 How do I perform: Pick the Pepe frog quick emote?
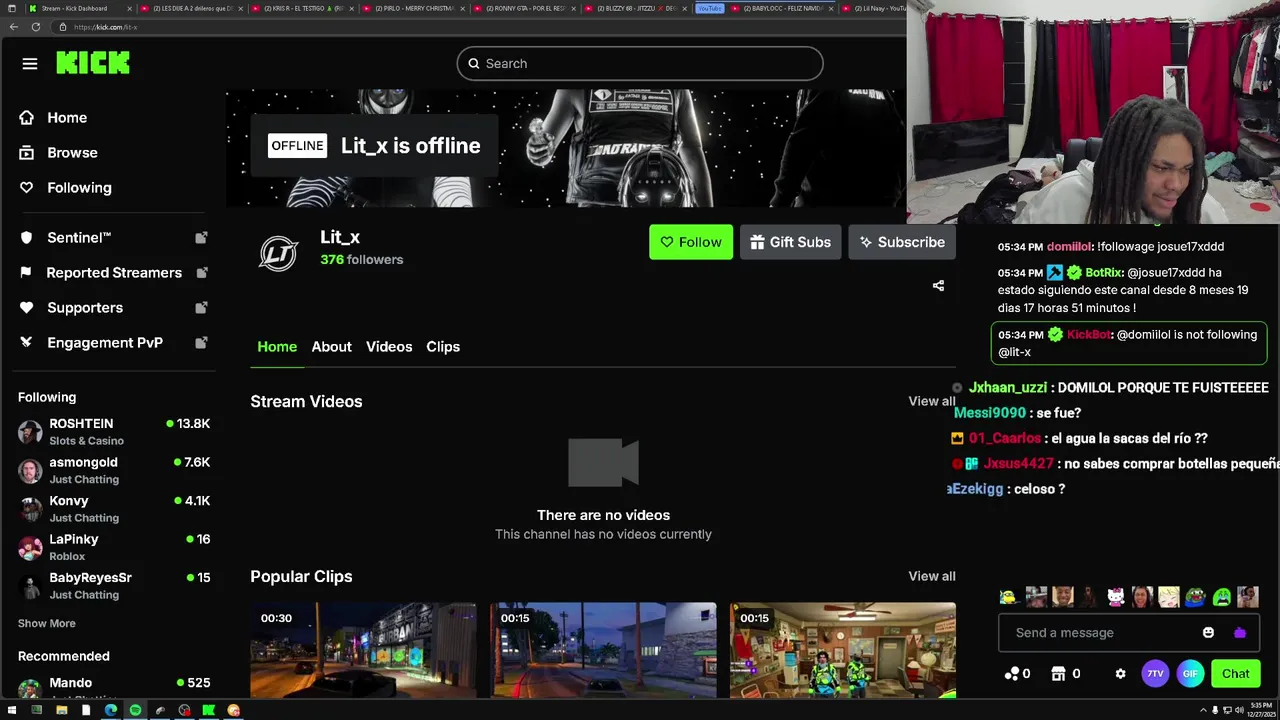pyautogui.click(x=1195, y=598)
